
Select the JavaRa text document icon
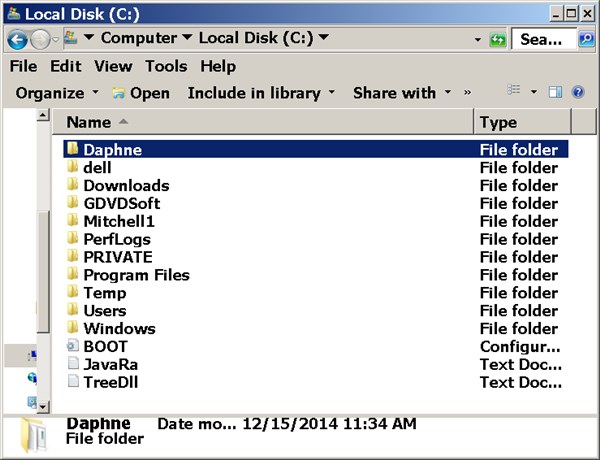coord(72,365)
